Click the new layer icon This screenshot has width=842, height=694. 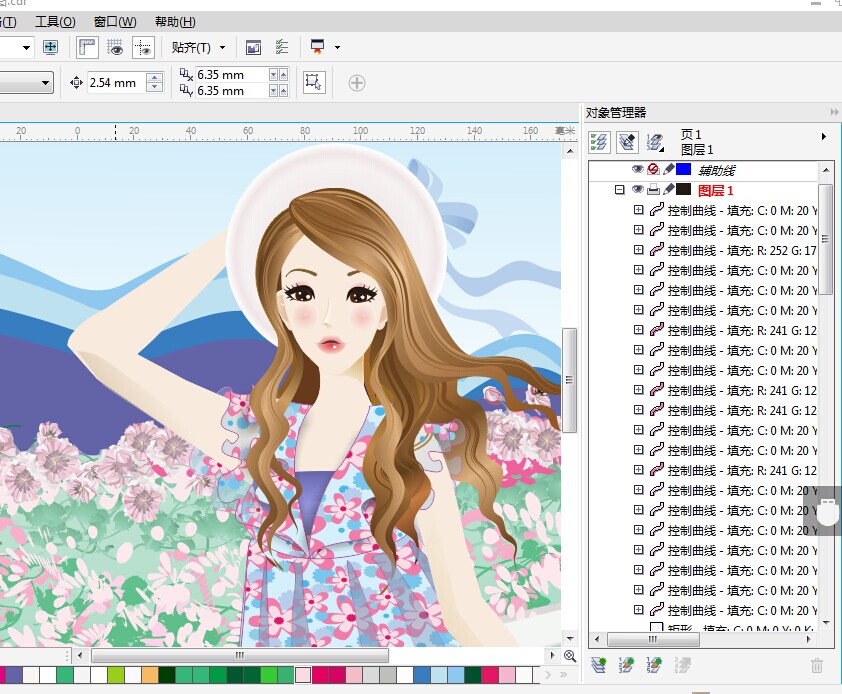(x=598, y=665)
